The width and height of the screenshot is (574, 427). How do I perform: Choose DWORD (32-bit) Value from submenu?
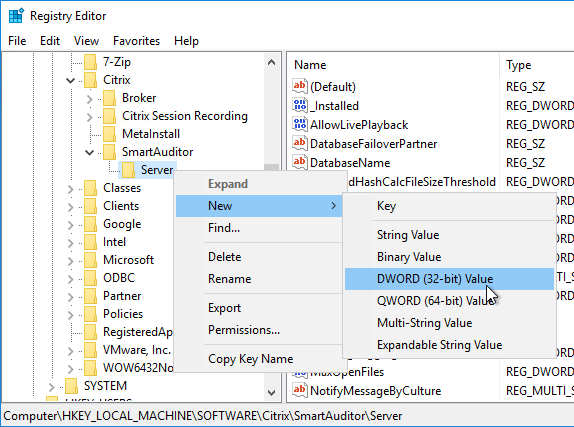pos(449,279)
